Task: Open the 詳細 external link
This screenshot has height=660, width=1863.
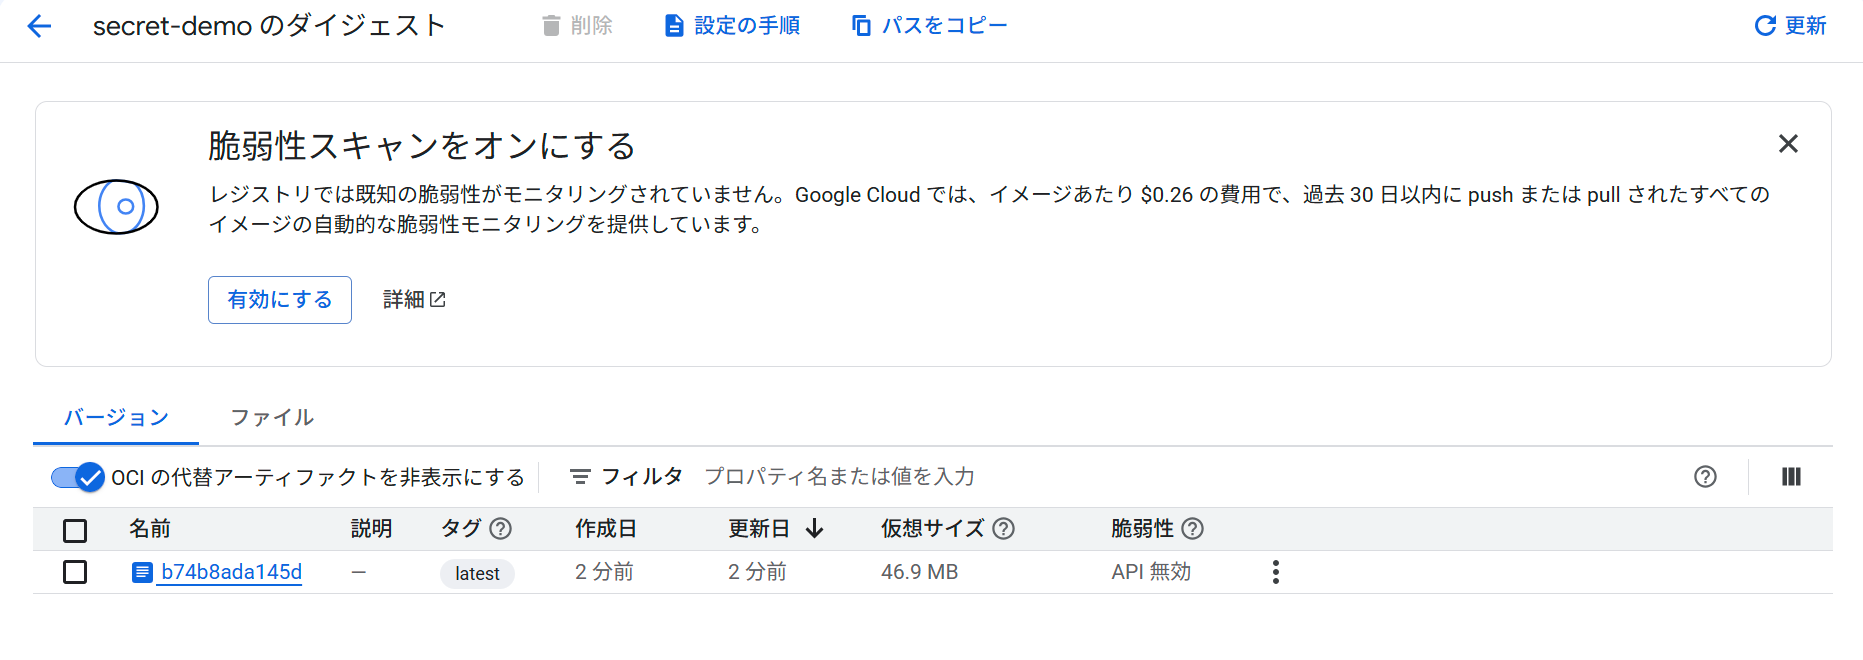Action: (x=414, y=300)
